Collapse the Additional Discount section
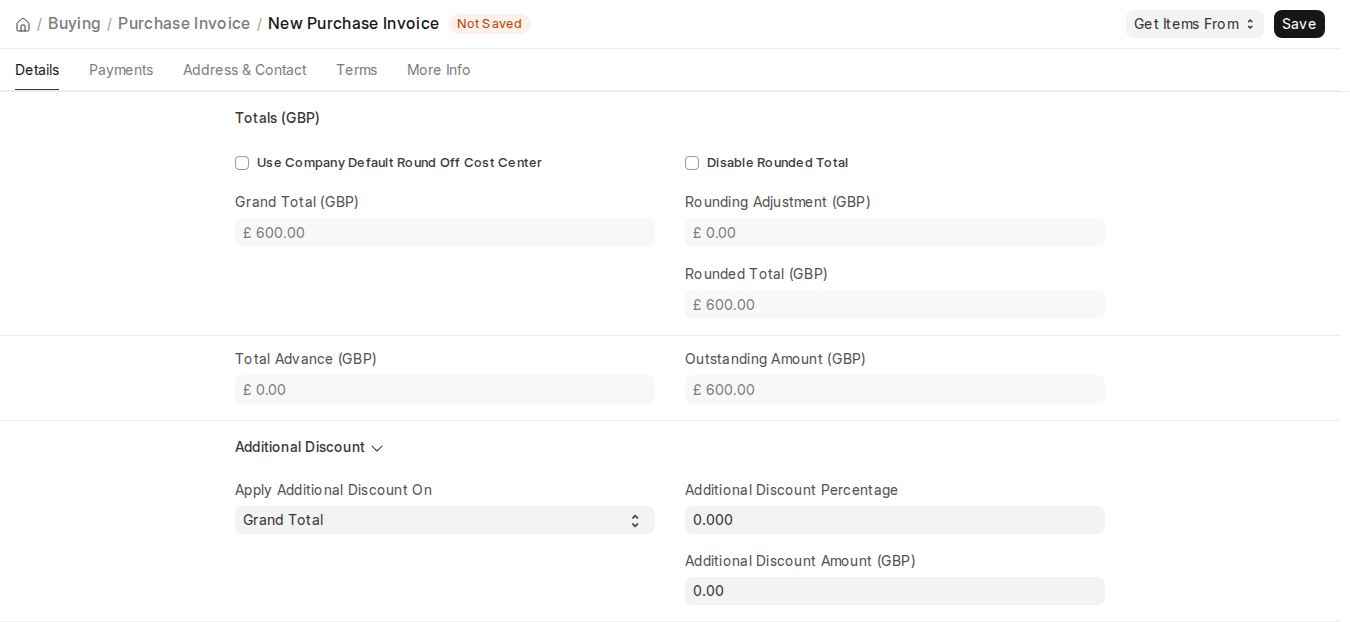1350x622 pixels. (309, 447)
